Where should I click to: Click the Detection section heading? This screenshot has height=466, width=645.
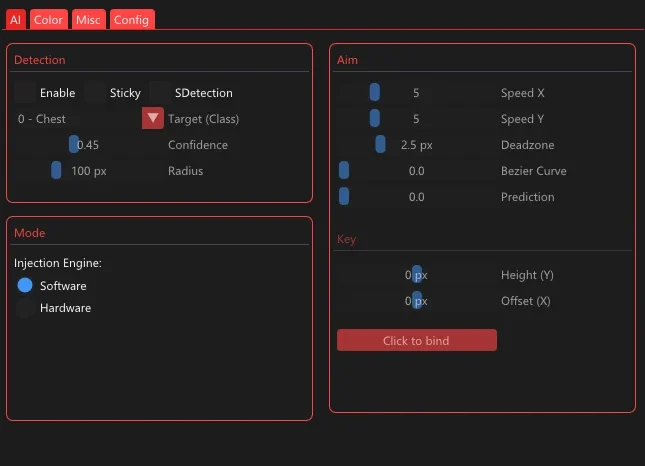pos(40,60)
